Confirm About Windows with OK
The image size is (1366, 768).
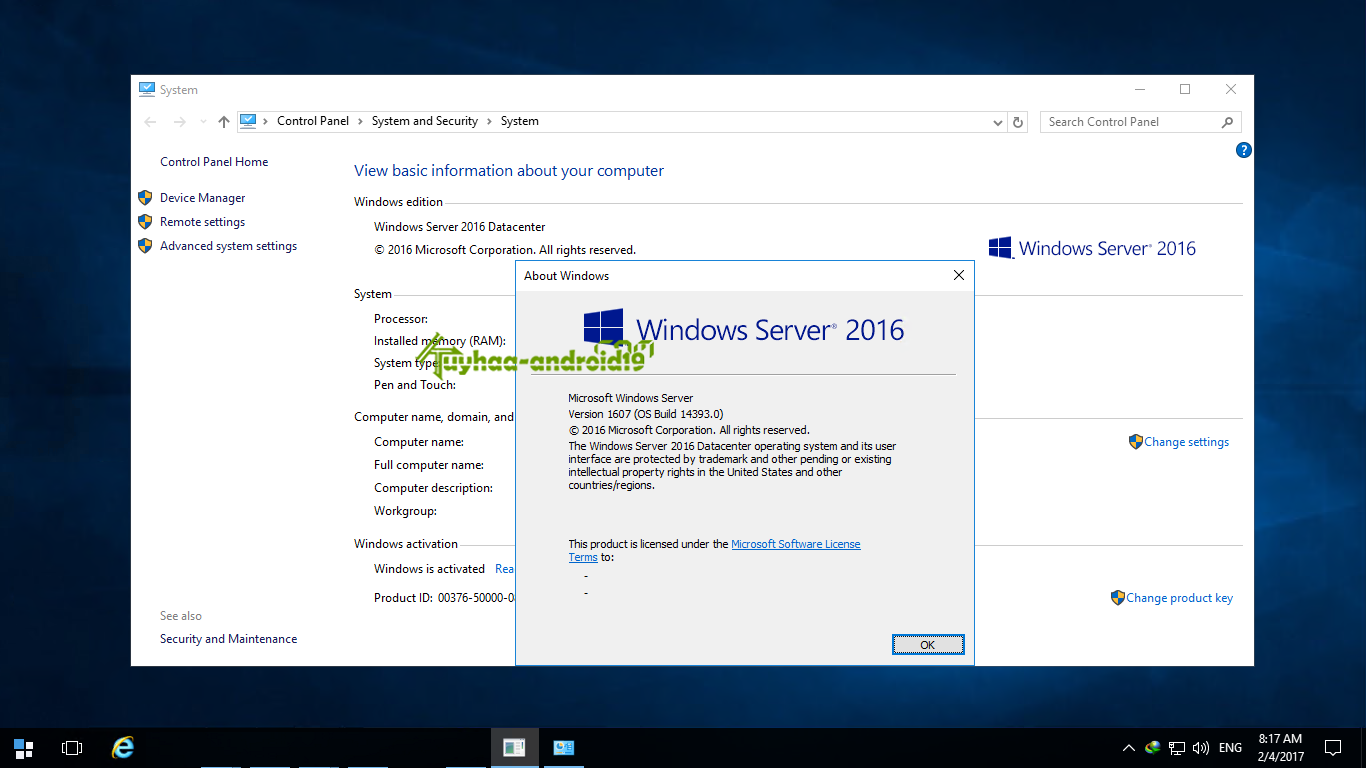point(928,645)
